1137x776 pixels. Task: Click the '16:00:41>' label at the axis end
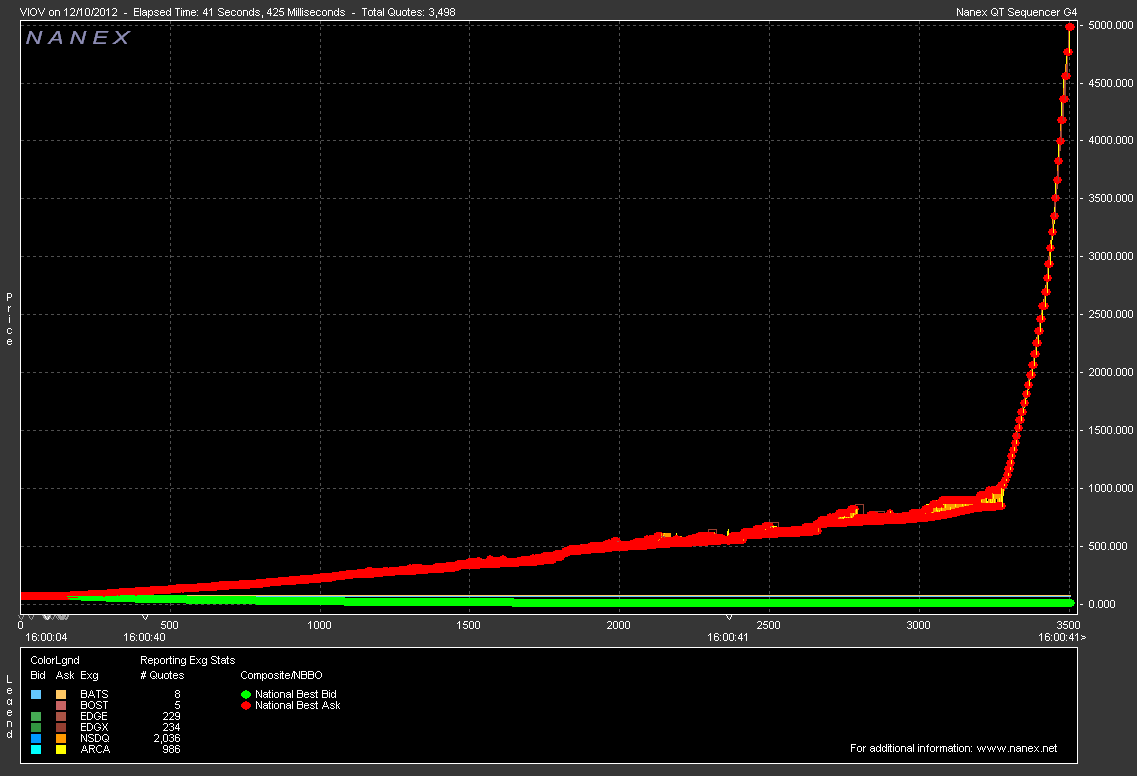point(1062,637)
